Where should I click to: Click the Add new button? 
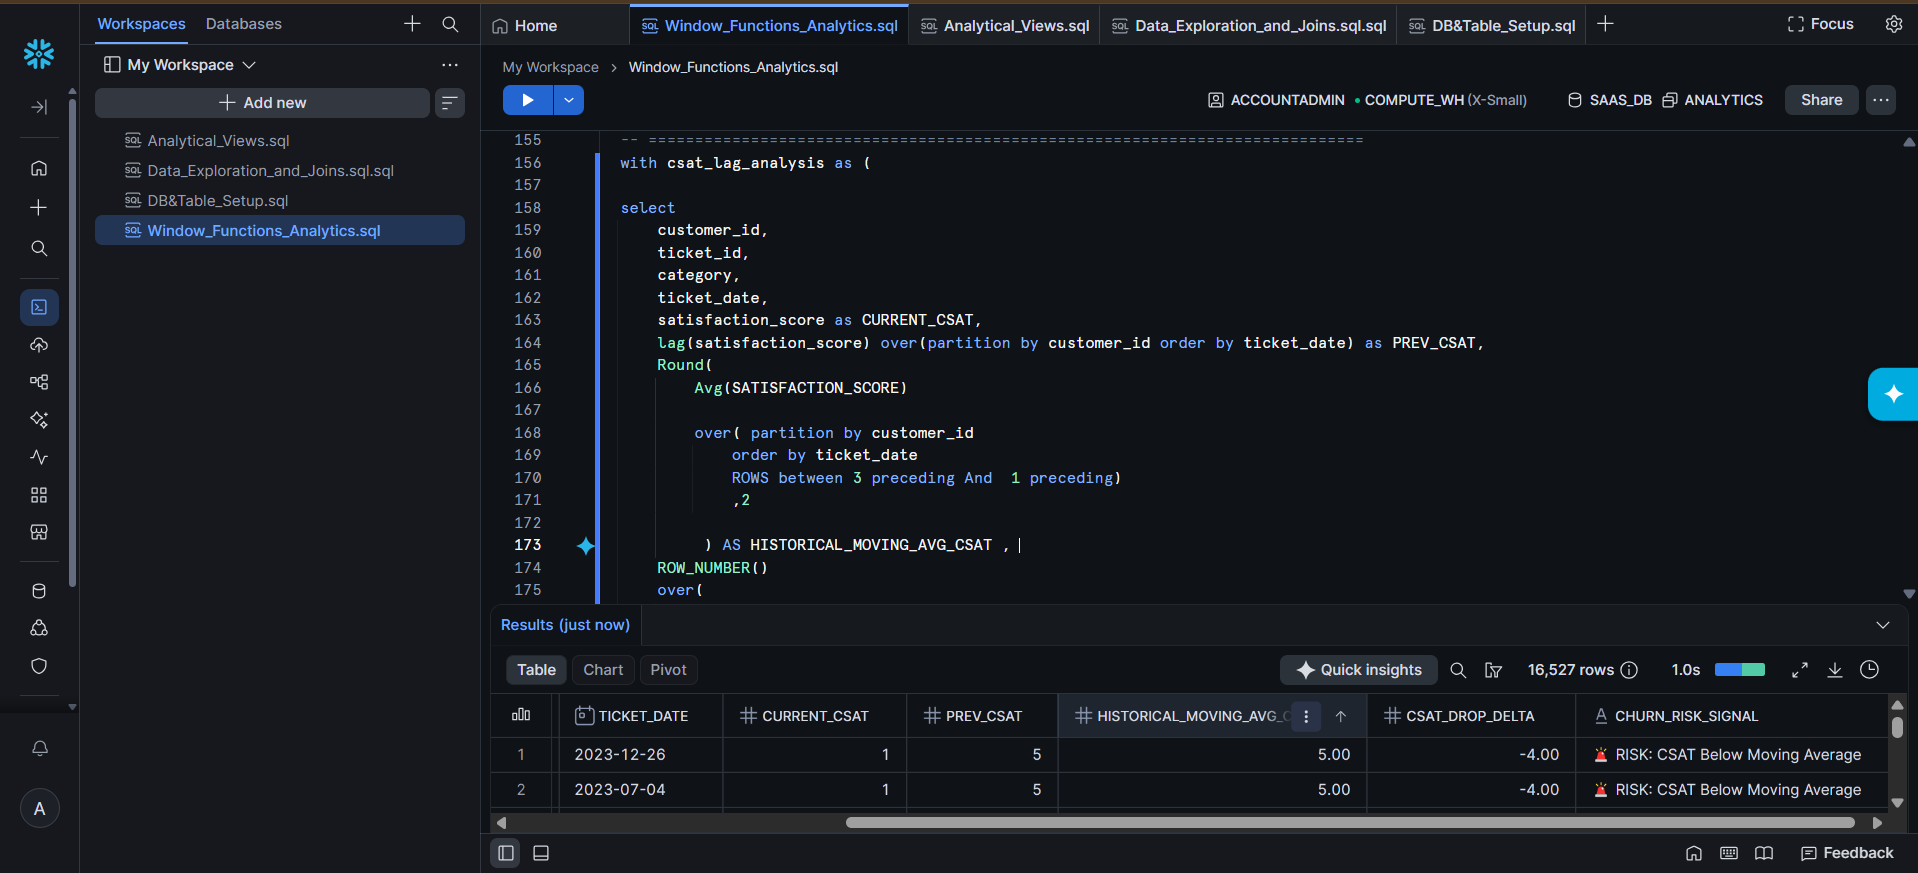(x=262, y=102)
